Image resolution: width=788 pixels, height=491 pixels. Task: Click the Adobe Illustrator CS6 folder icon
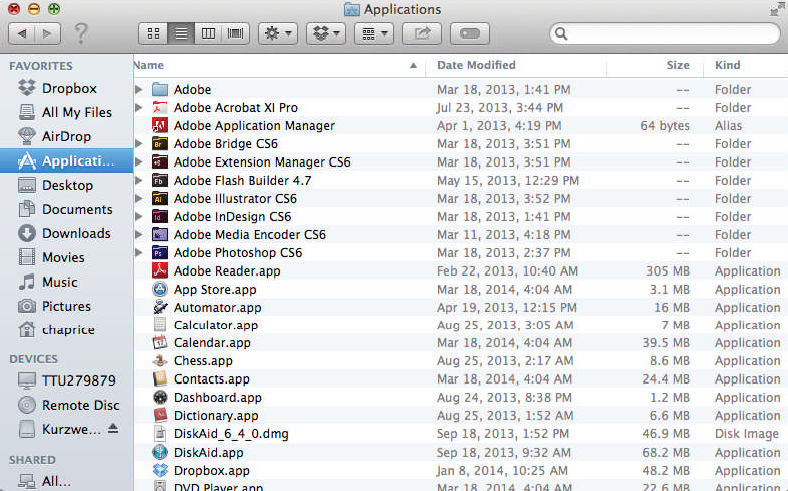point(160,199)
